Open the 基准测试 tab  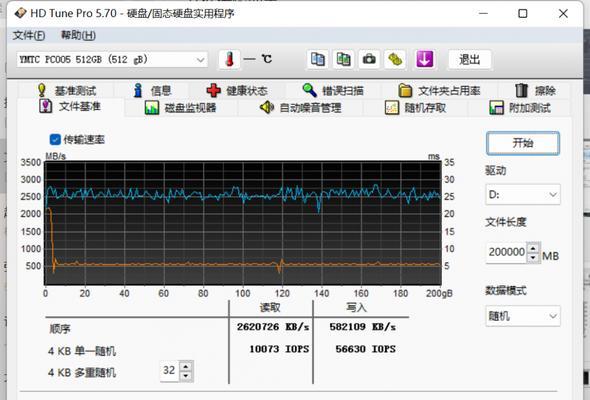67,91
